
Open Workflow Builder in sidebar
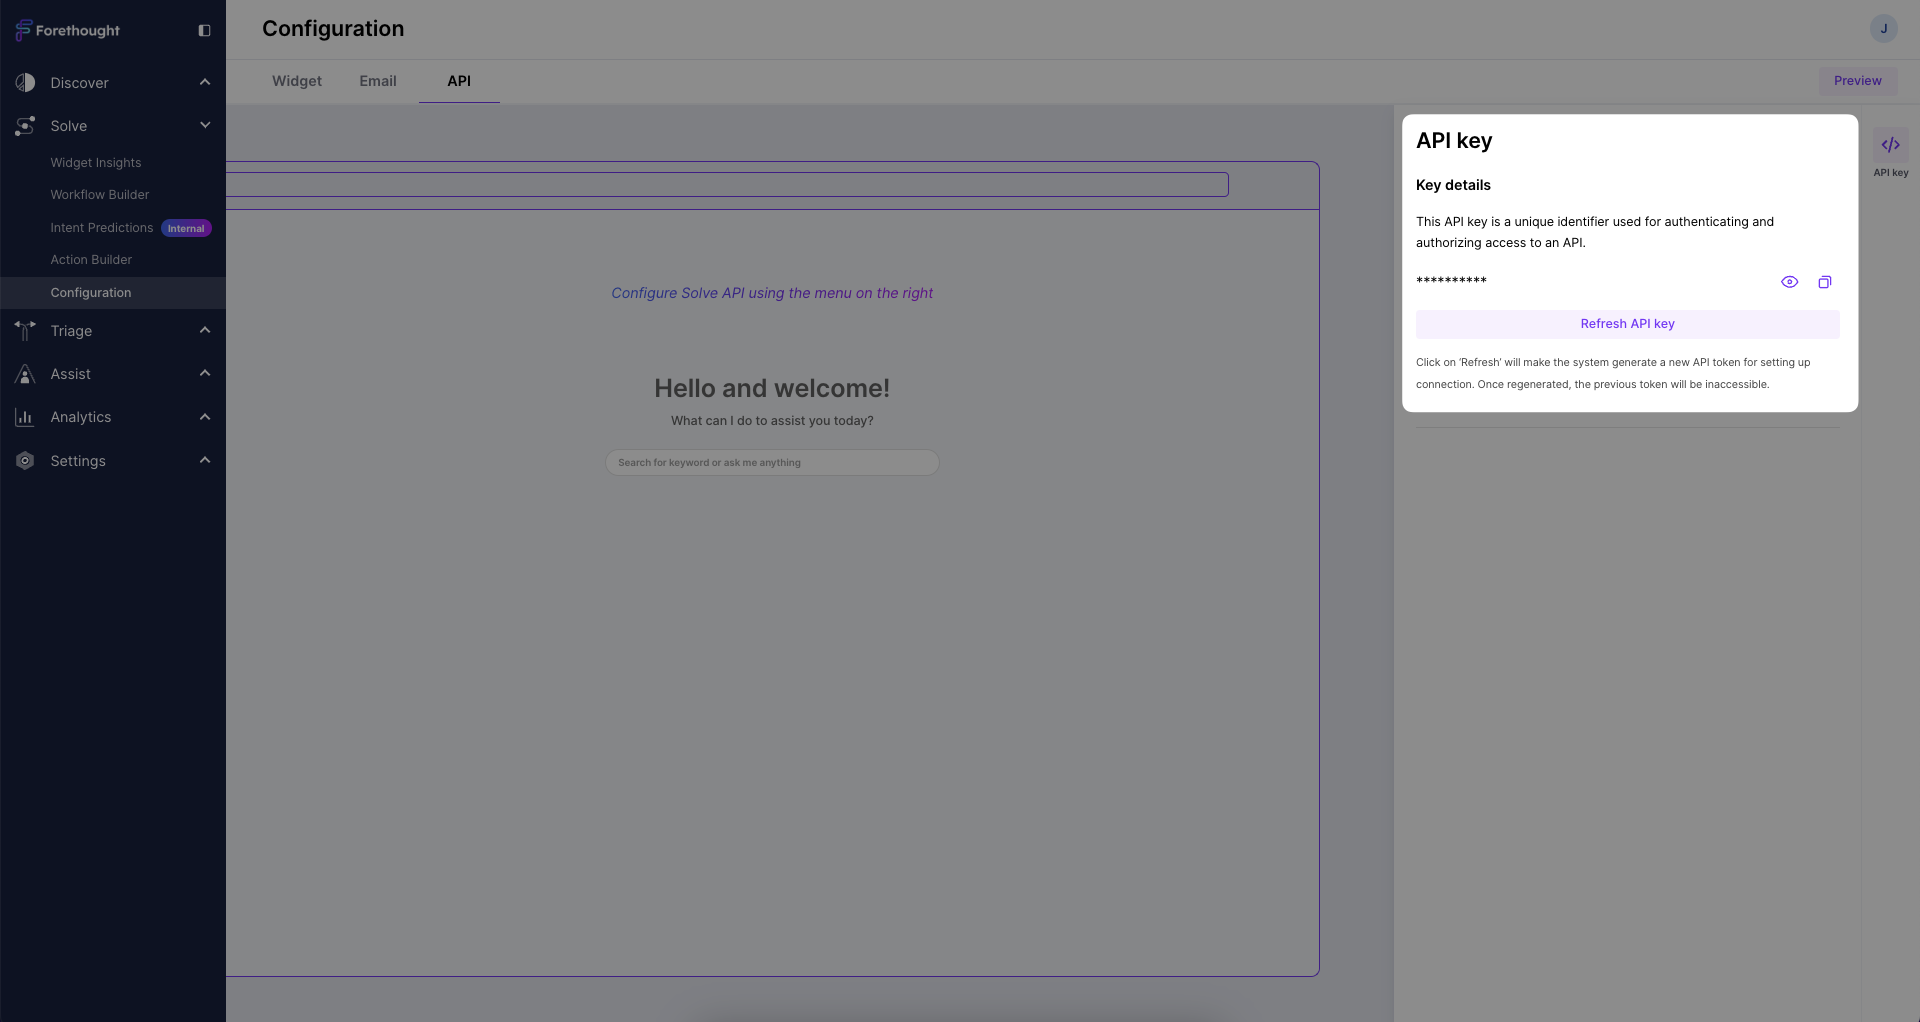click(100, 194)
